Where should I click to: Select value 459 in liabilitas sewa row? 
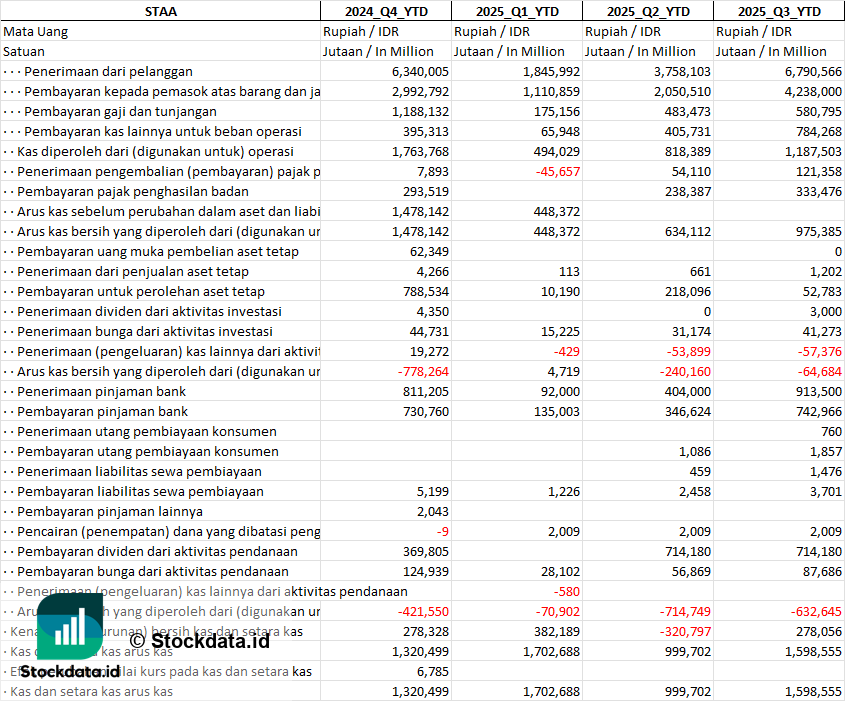[x=700, y=471]
